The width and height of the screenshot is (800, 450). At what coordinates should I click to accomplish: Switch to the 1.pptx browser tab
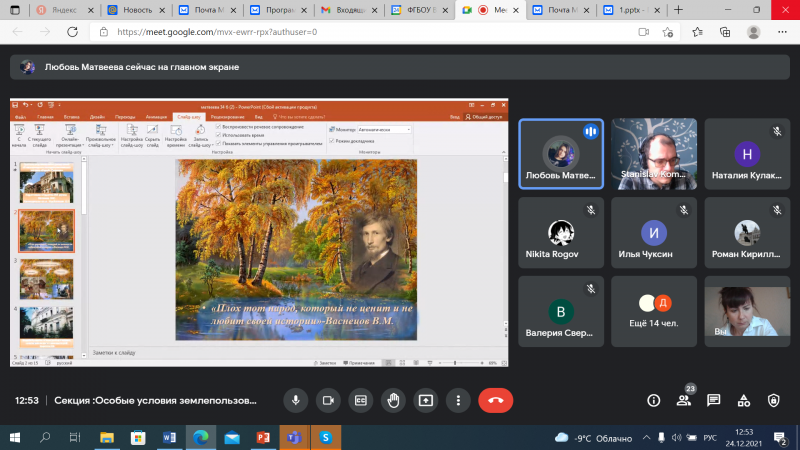point(632,10)
